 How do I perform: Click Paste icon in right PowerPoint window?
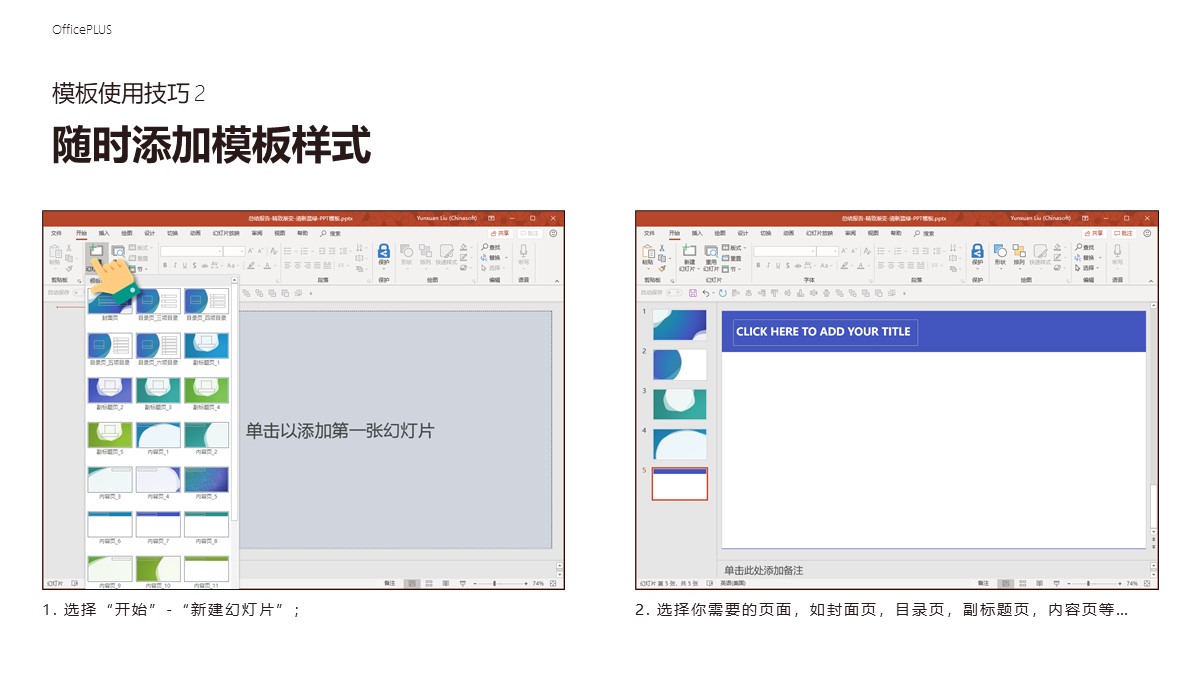[648, 251]
